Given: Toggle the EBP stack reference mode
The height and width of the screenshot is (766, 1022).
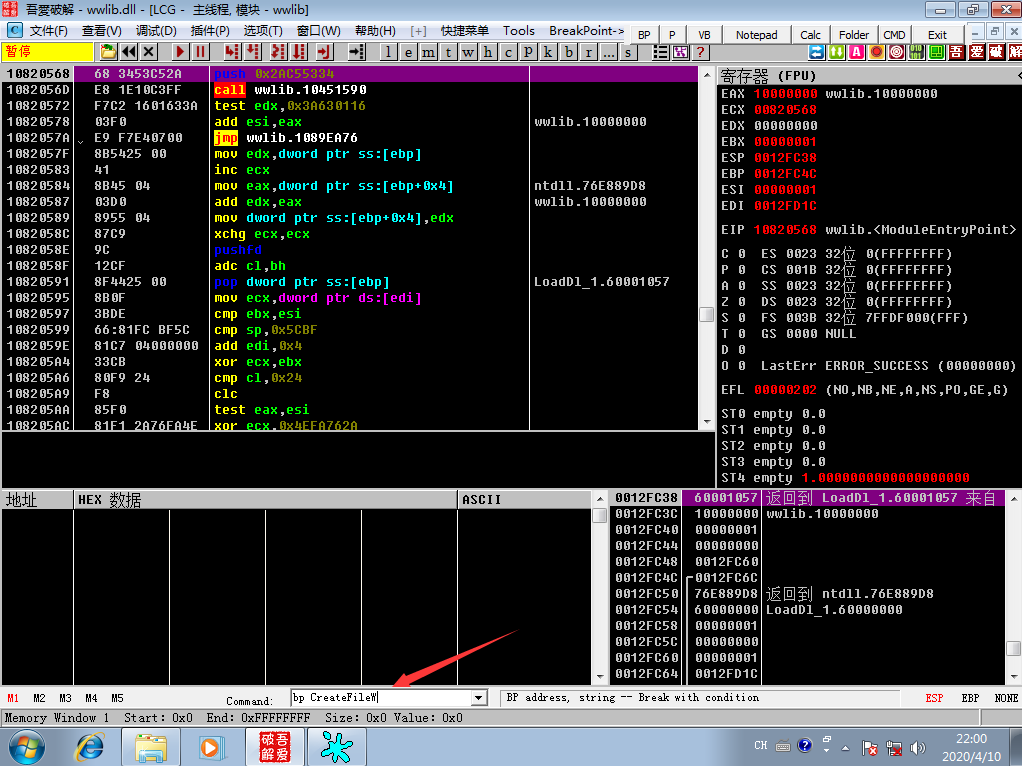Looking at the screenshot, I should 970,698.
